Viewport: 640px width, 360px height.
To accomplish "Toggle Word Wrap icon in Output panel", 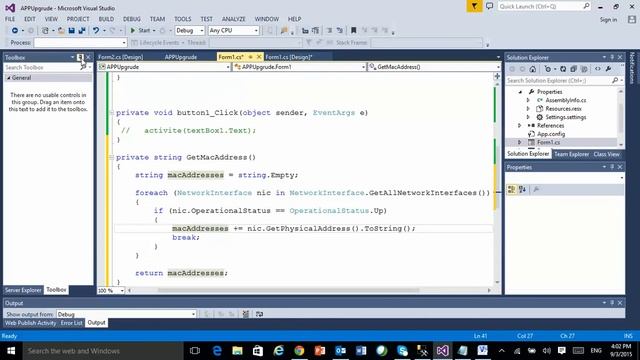I will click(260, 314).
